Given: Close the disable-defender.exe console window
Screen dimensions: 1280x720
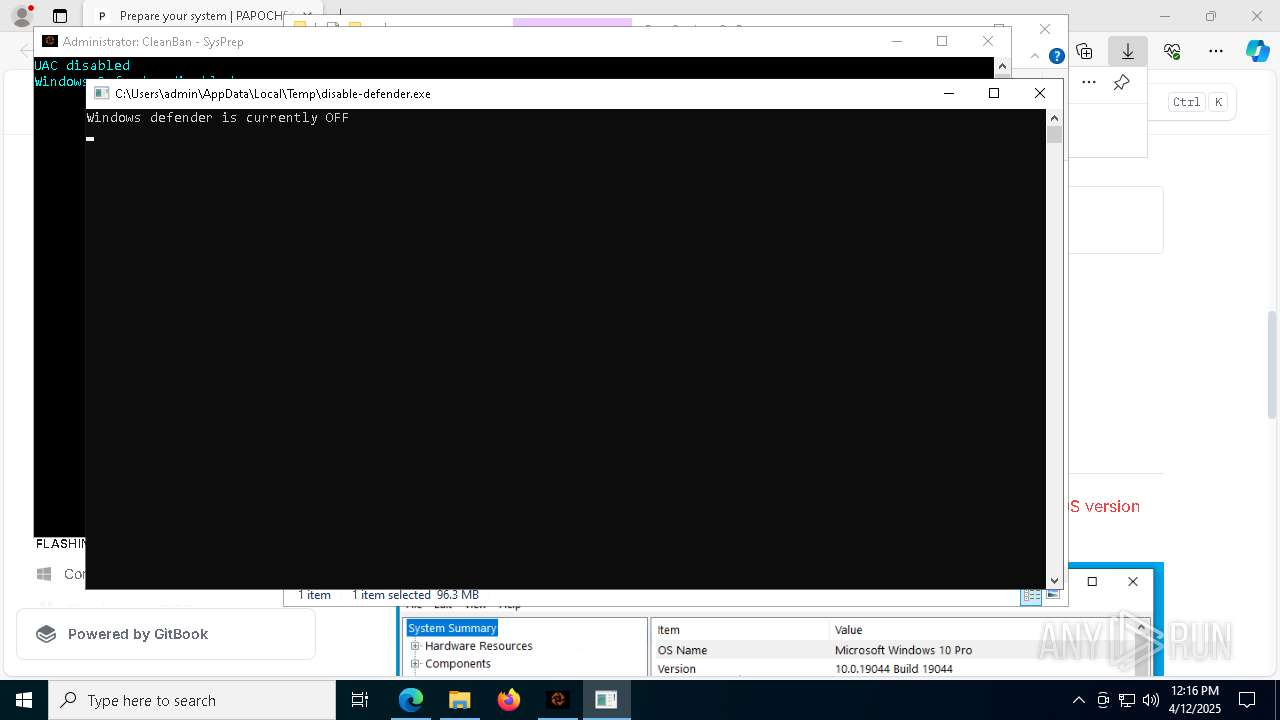Looking at the screenshot, I should (x=1040, y=93).
